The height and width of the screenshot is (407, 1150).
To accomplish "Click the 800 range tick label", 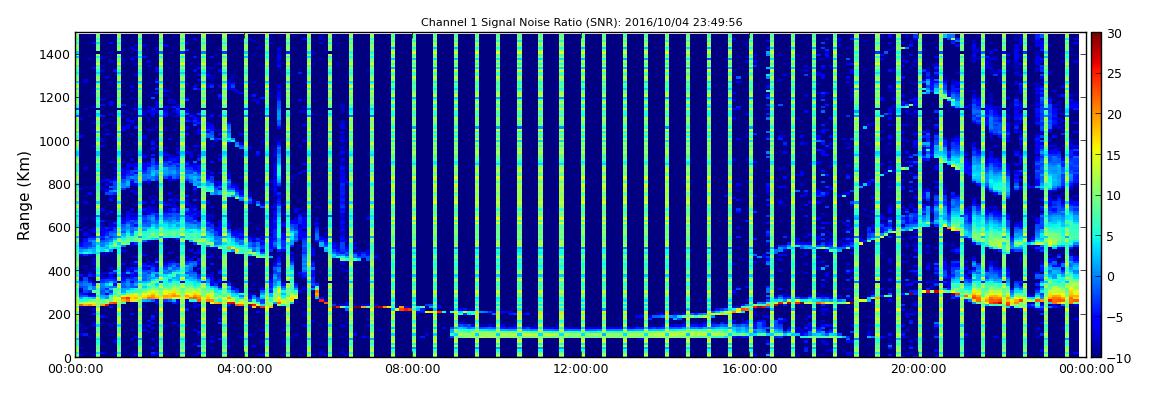I will coord(59,184).
